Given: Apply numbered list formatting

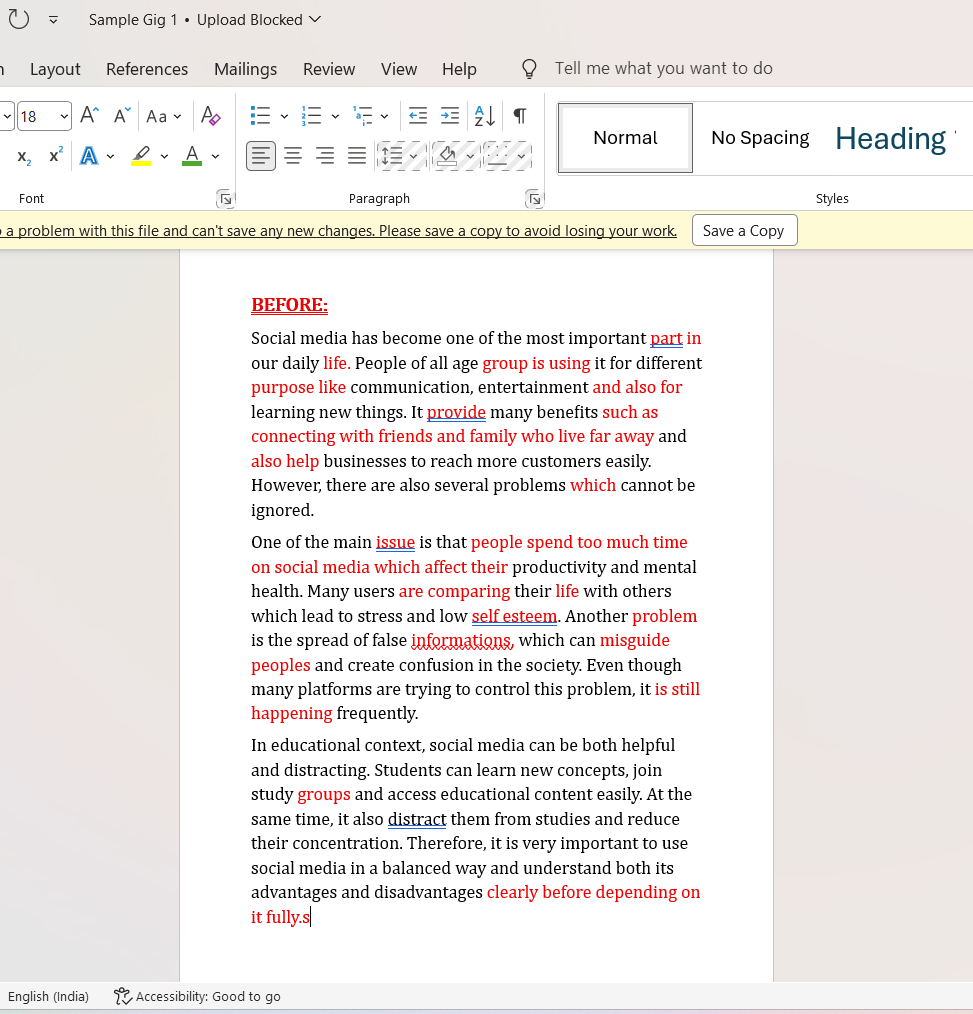Looking at the screenshot, I should click(311, 116).
